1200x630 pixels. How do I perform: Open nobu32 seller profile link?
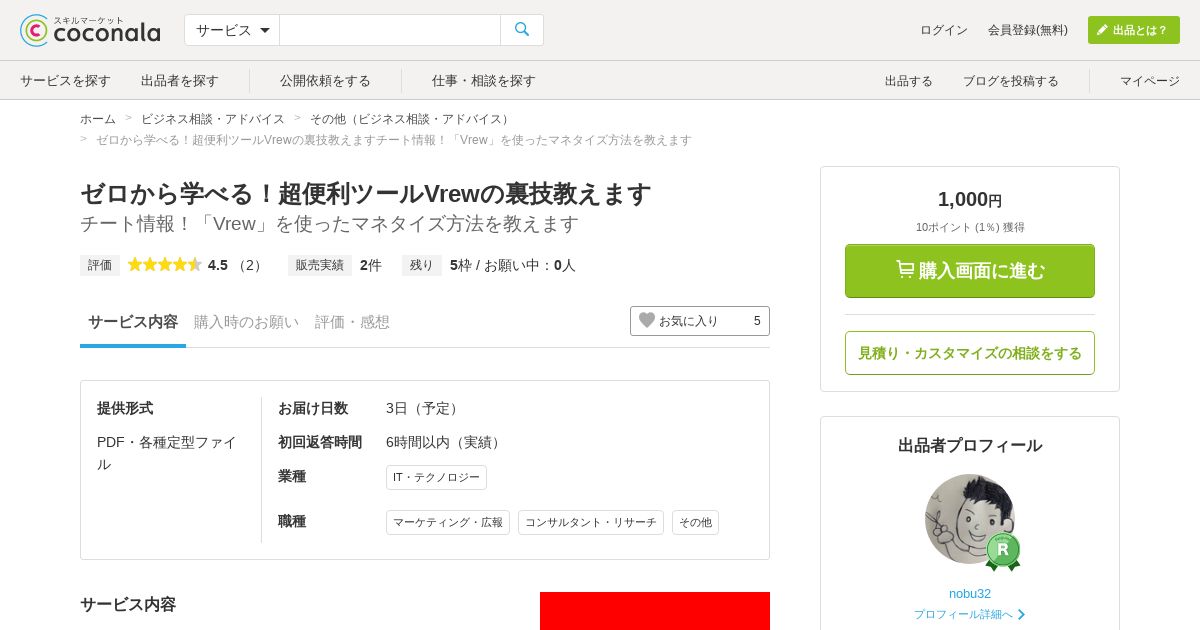click(x=970, y=593)
